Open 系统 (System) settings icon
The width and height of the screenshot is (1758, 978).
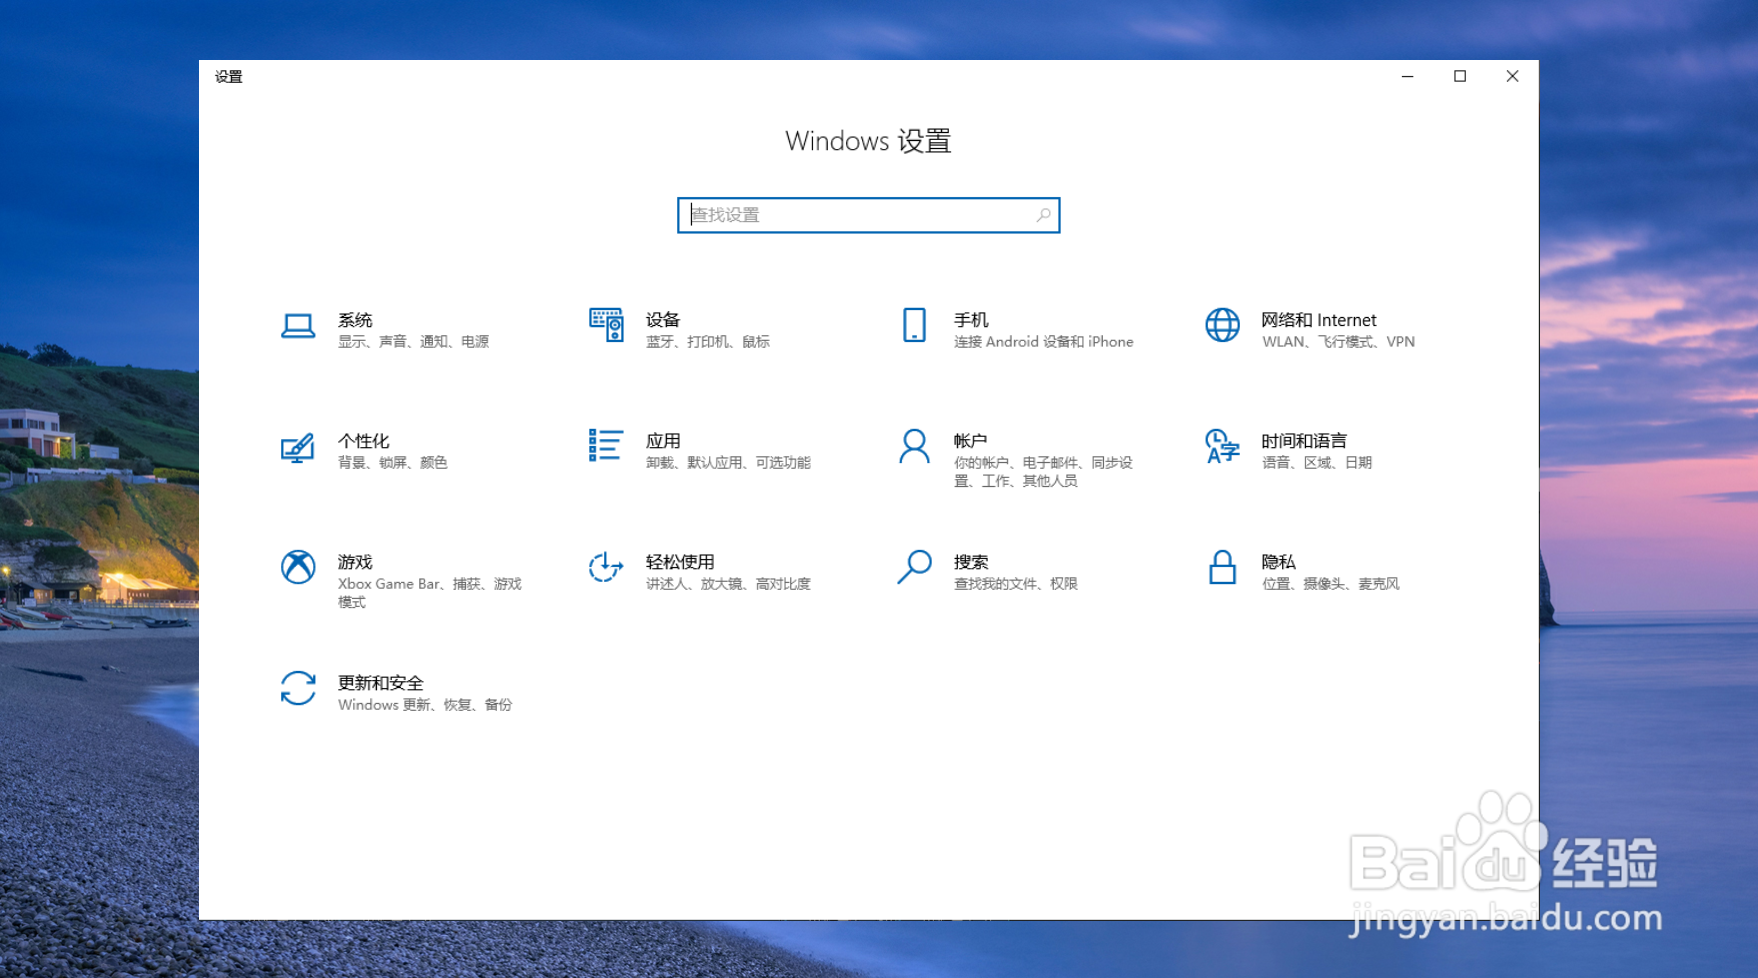(x=298, y=325)
